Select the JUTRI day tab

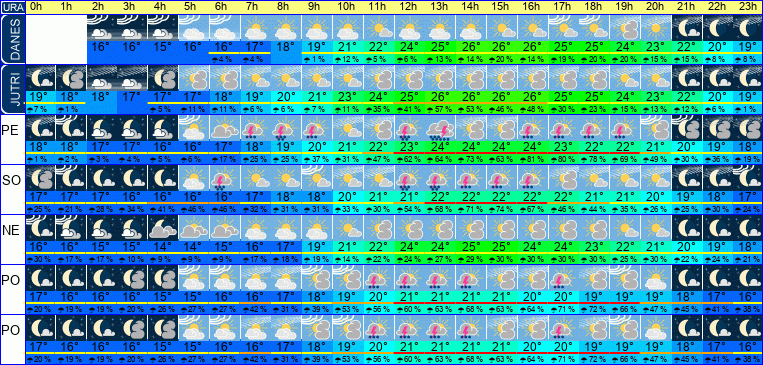point(13,89)
